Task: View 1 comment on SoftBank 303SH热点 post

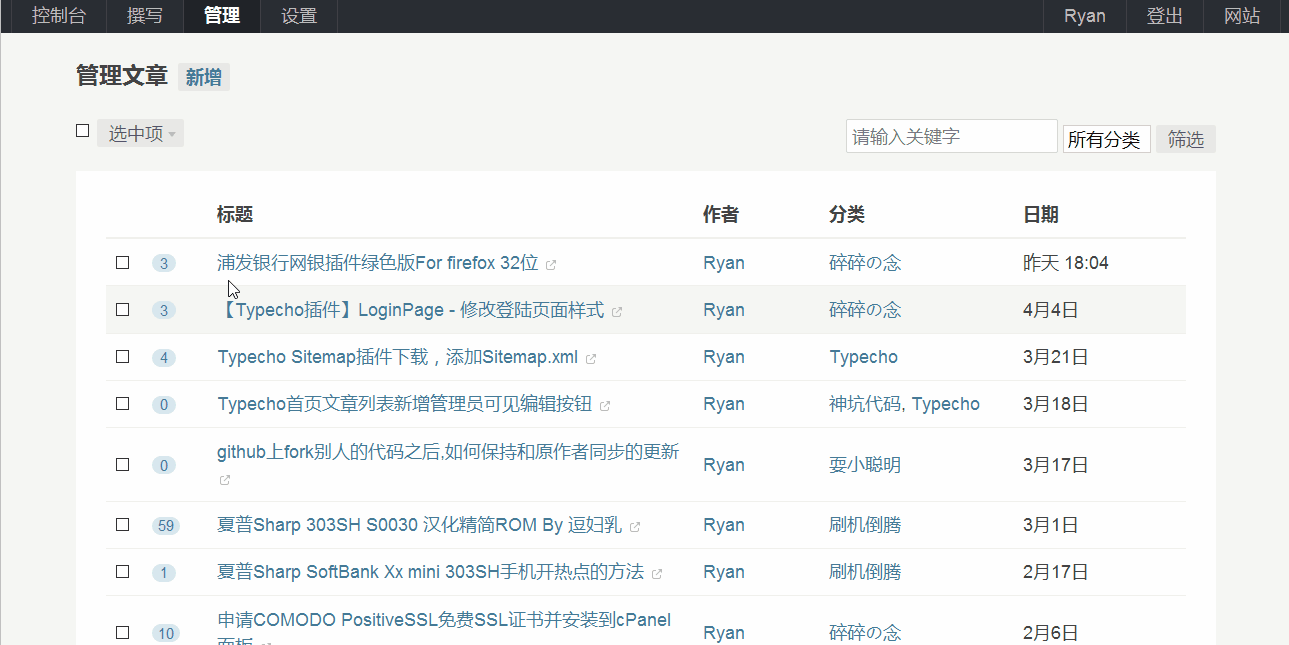Action: (x=164, y=573)
